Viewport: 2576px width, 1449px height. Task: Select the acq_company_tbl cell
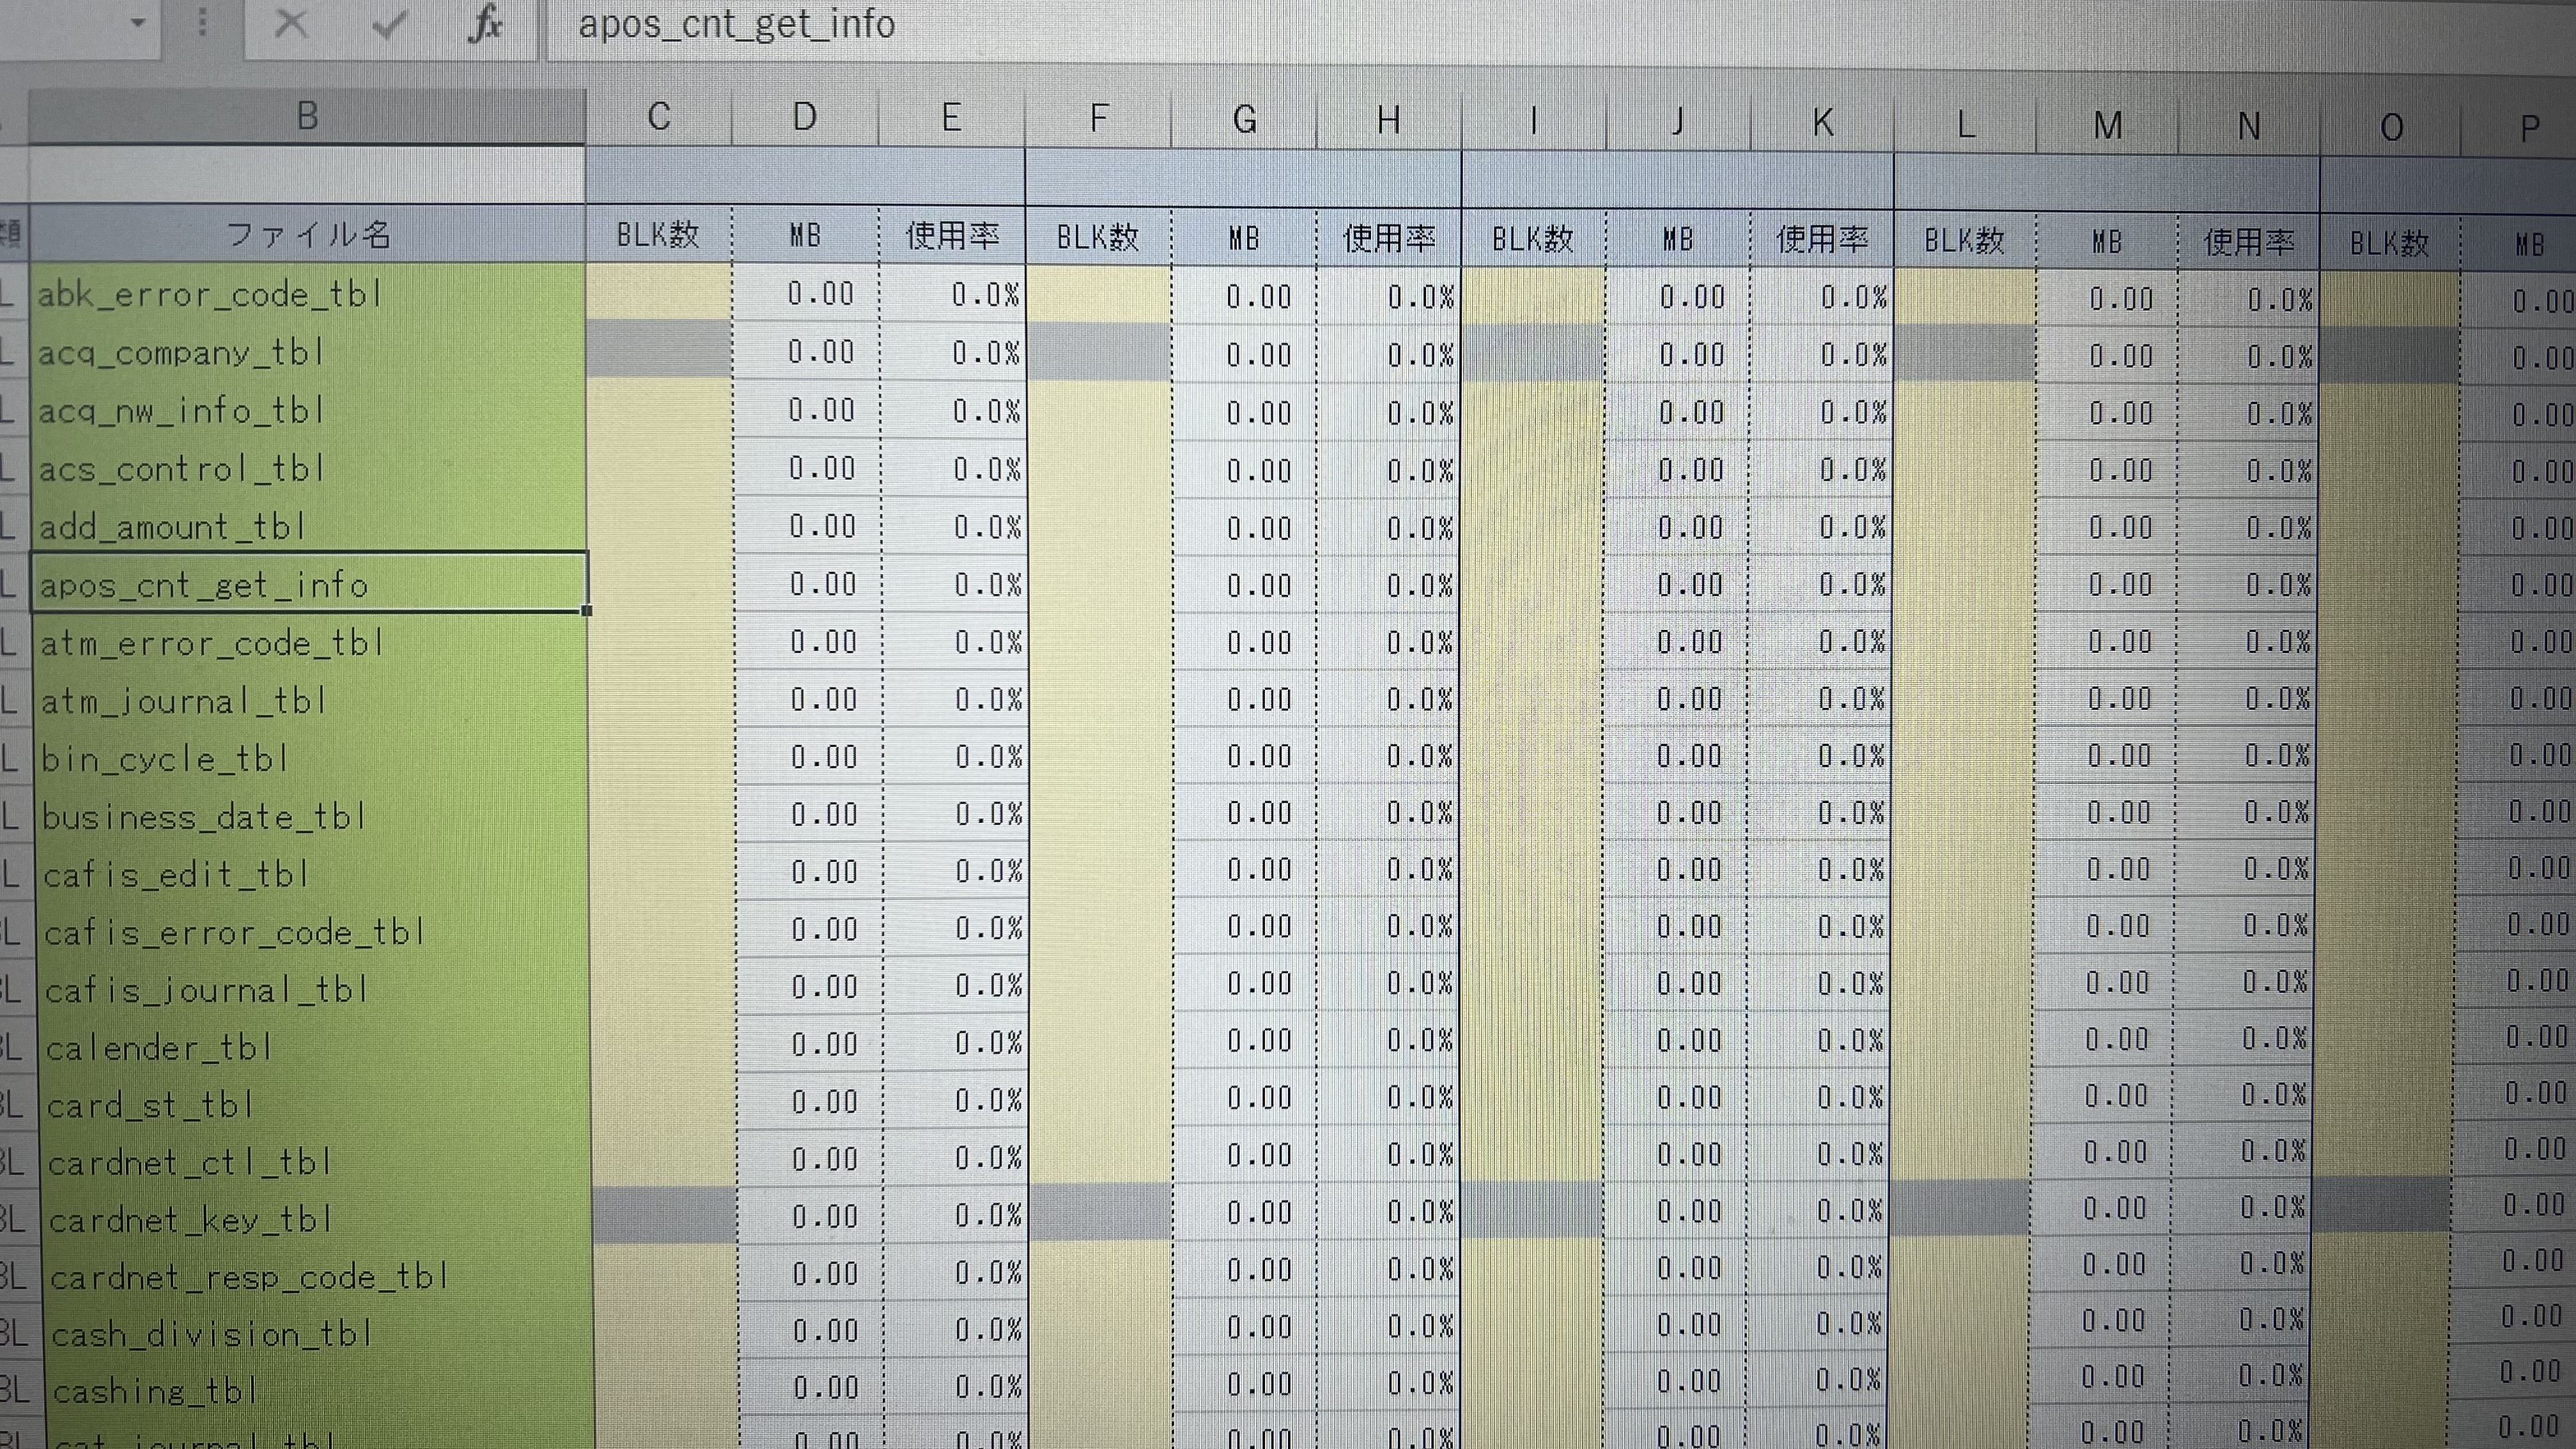(x=308, y=352)
